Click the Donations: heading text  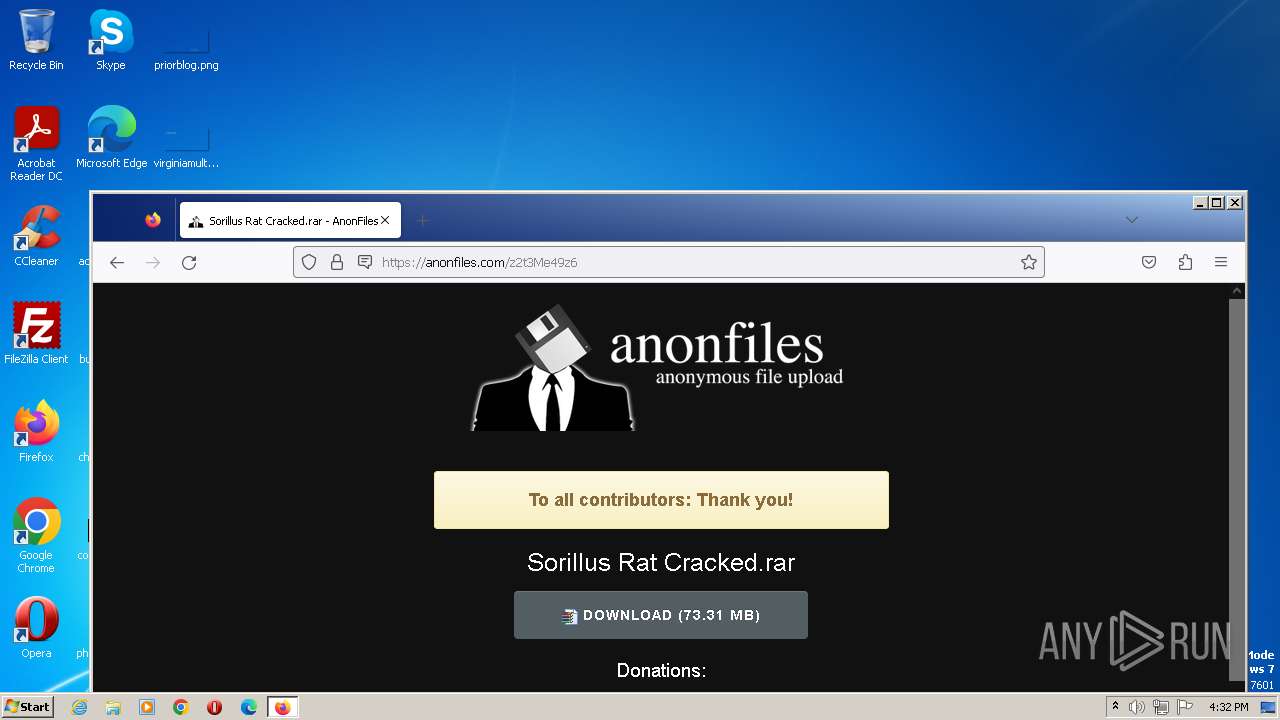(x=661, y=670)
